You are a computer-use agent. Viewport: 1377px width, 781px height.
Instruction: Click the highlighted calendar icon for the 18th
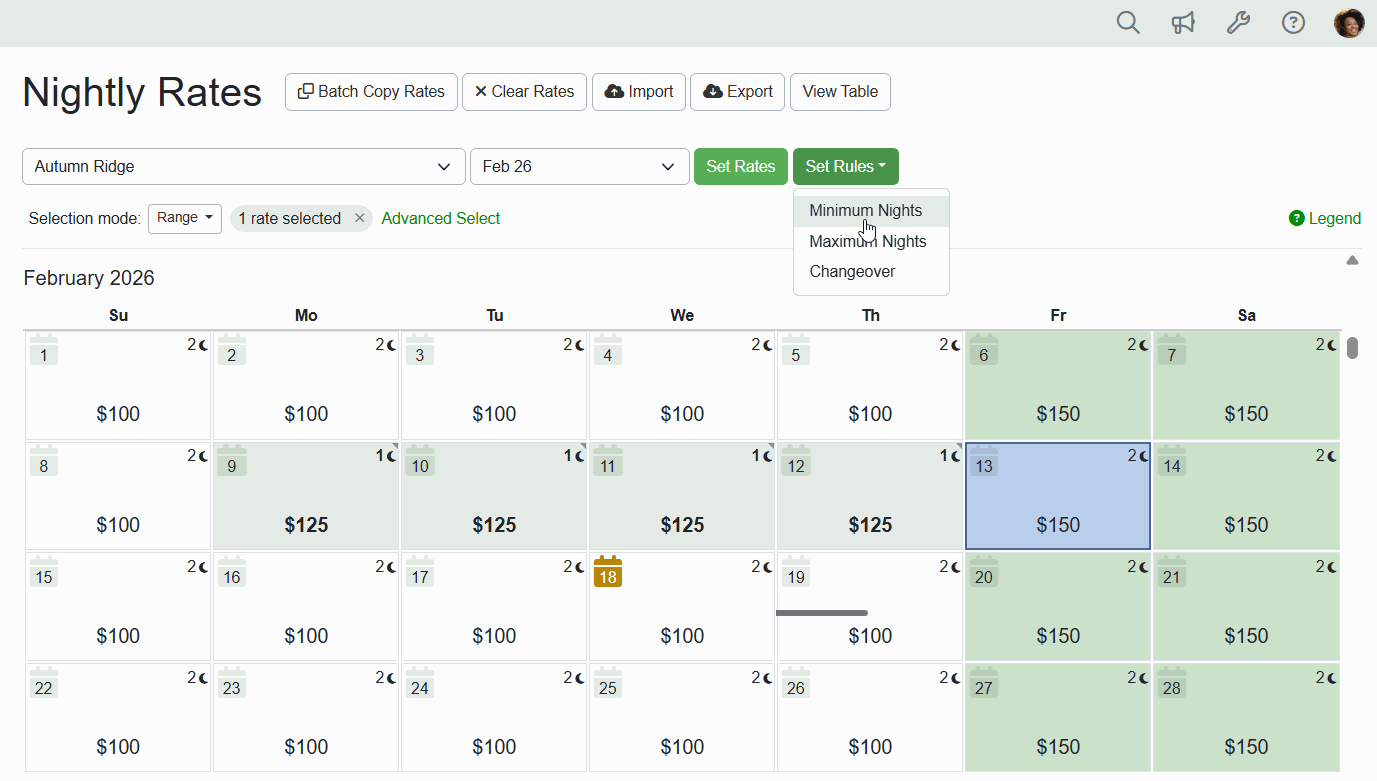607,572
